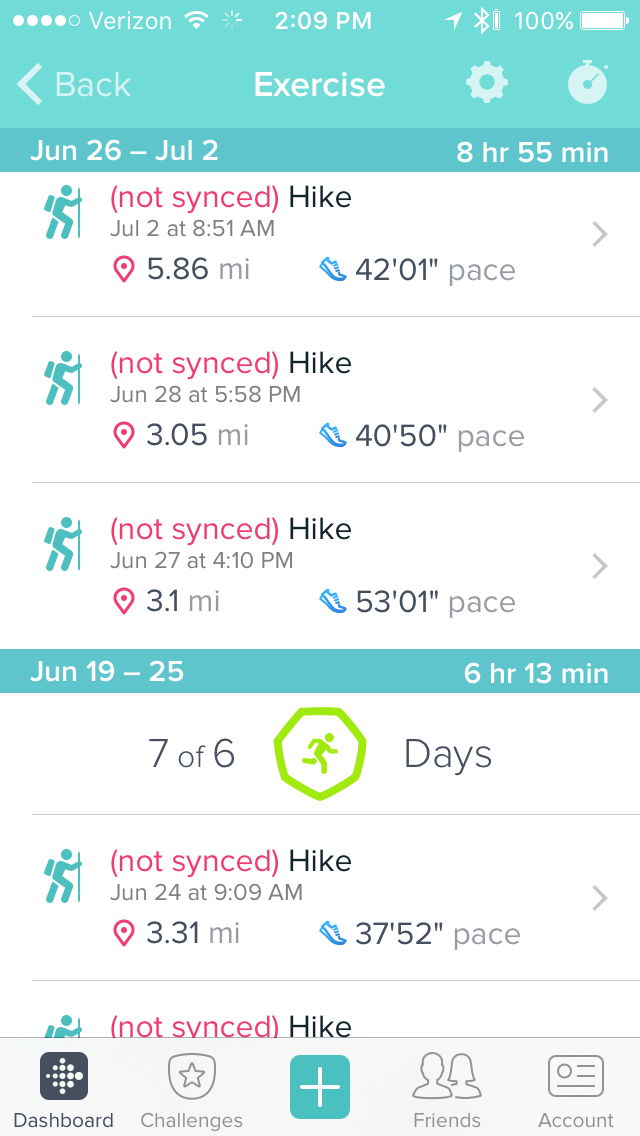Tap the stopwatch icon to track exercise
The image size is (640, 1136).
(588, 84)
